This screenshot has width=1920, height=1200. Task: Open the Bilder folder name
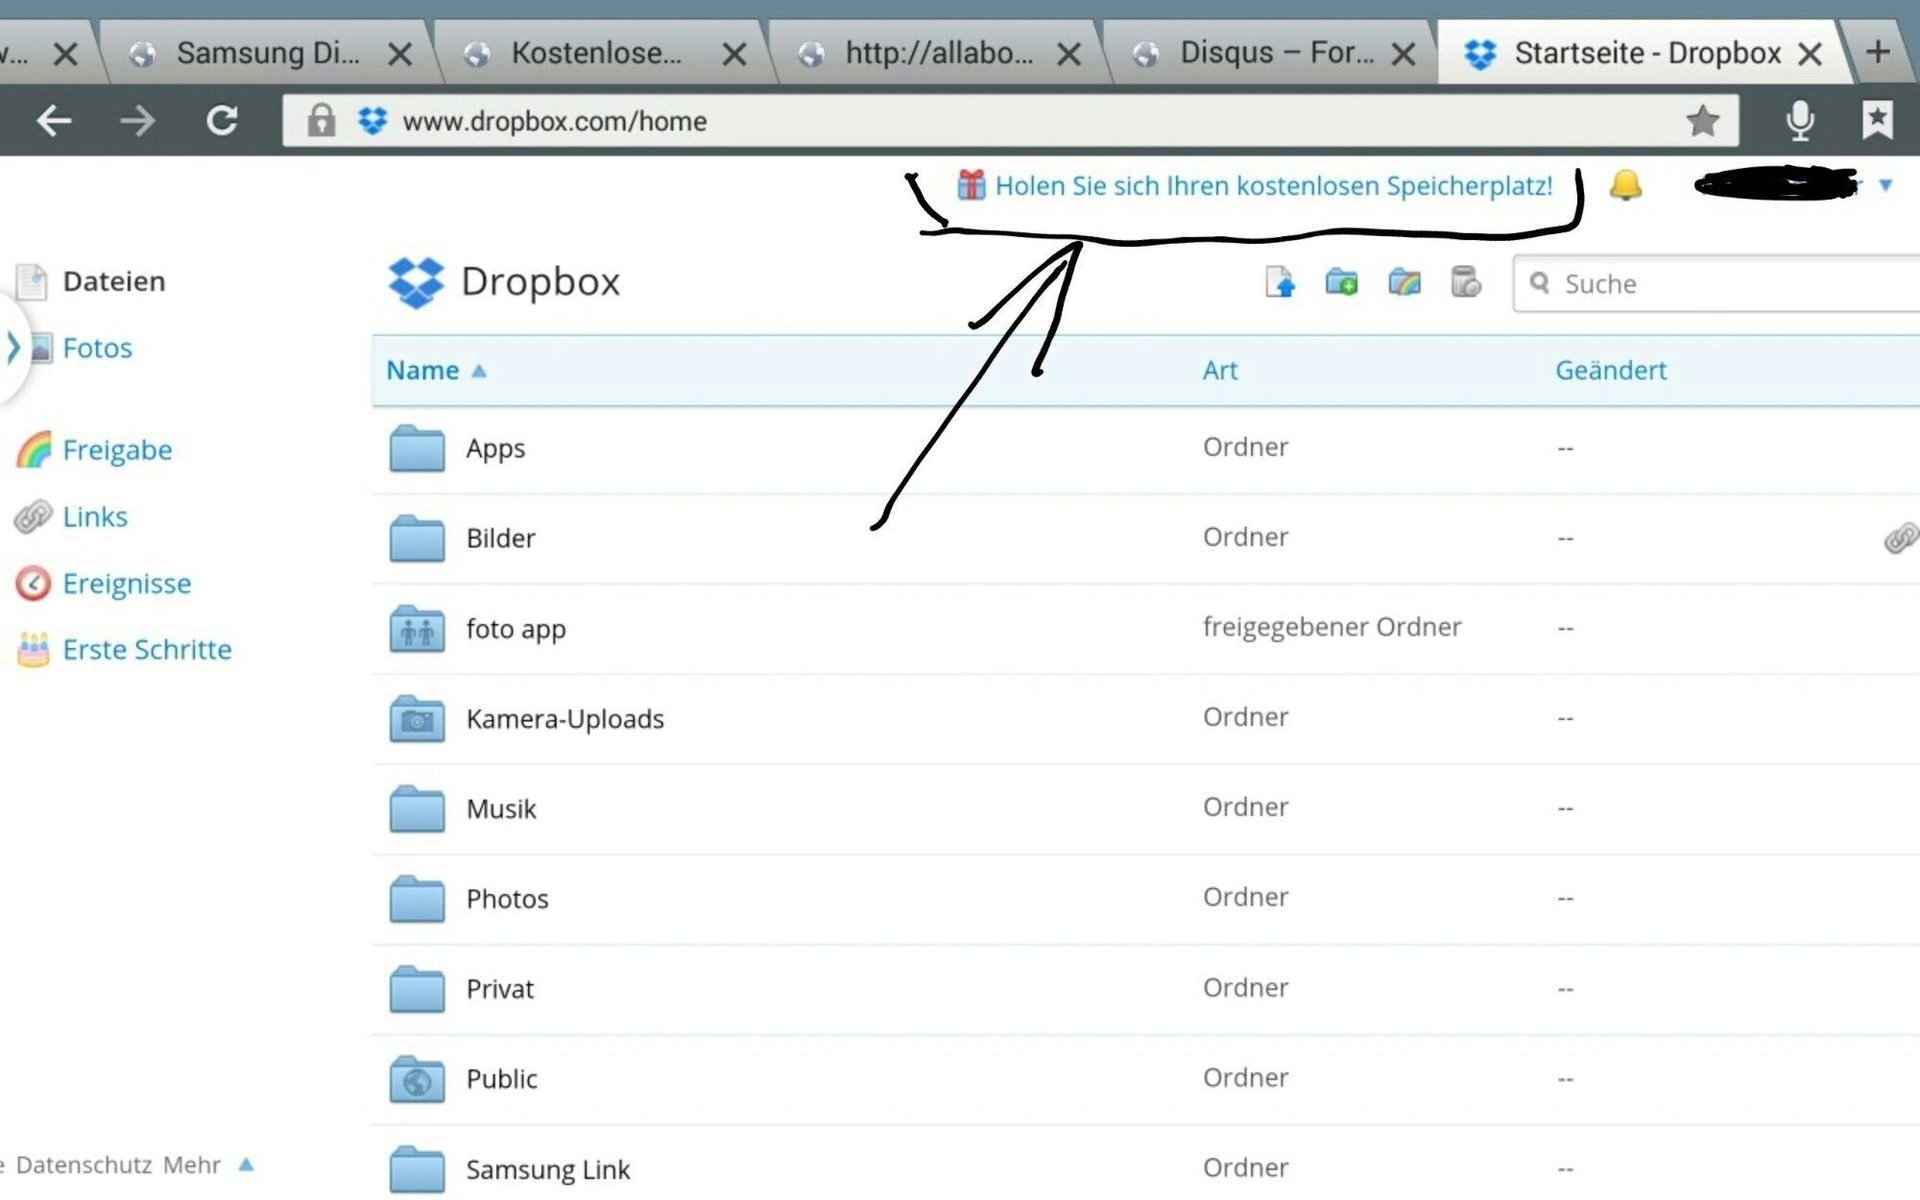[500, 538]
